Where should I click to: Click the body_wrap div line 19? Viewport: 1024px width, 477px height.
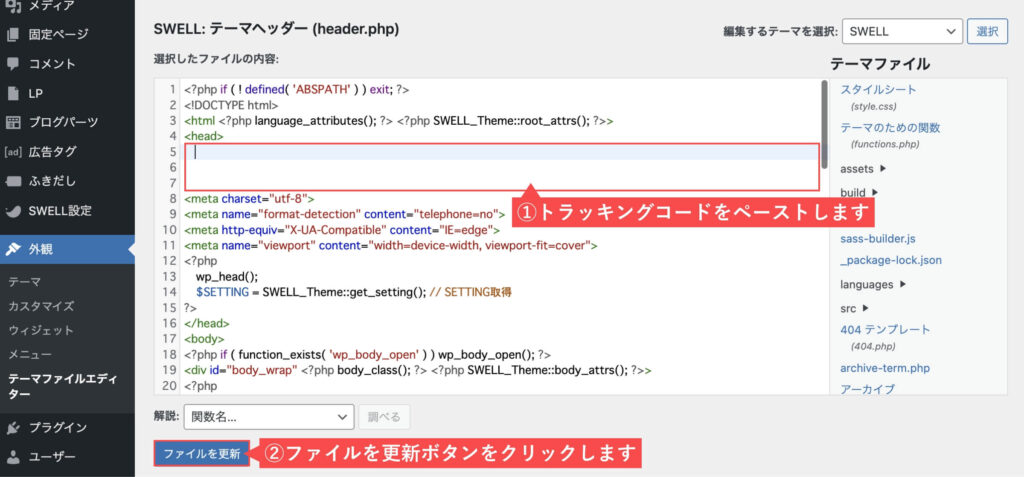tap(418, 370)
